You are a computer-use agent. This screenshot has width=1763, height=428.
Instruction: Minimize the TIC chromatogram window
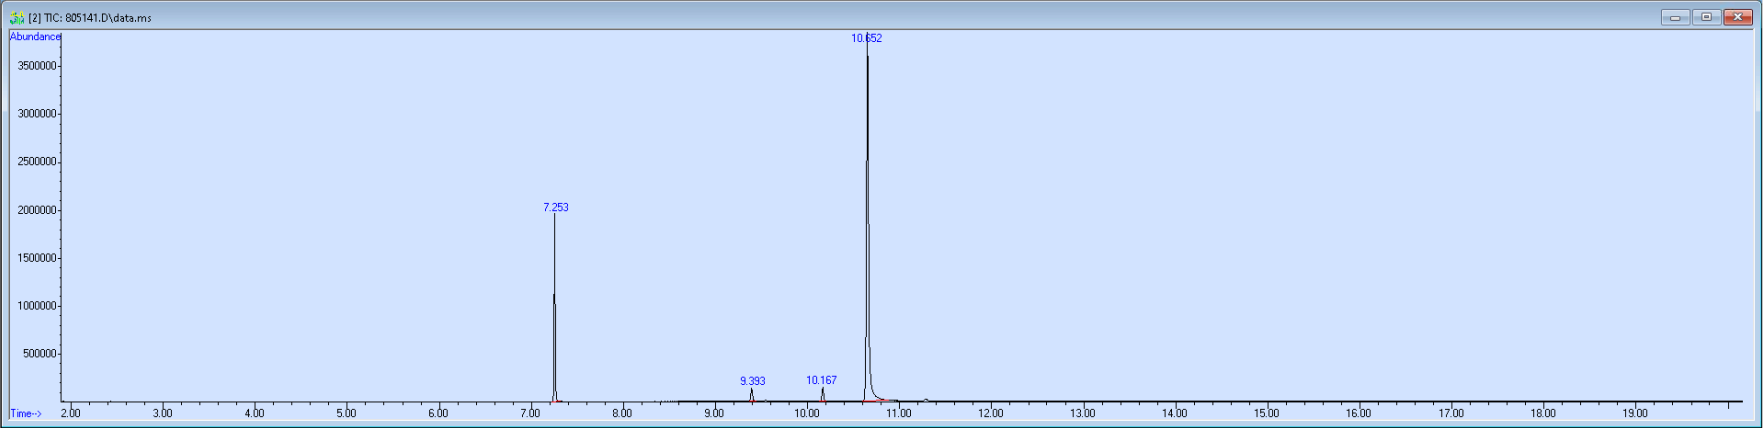pos(1675,17)
